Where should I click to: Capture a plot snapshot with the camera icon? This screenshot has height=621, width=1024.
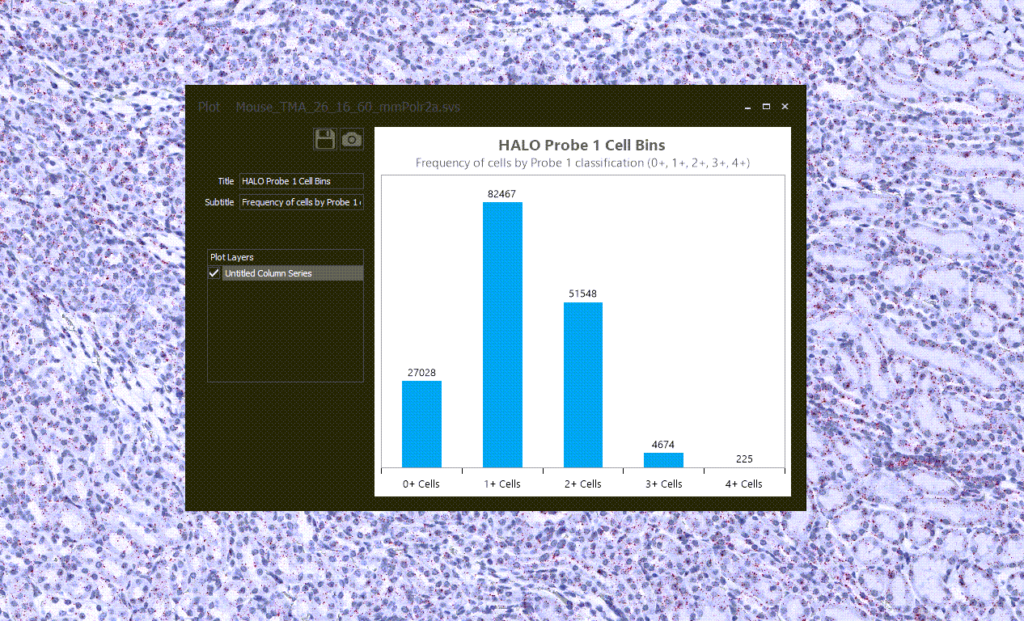(x=351, y=139)
